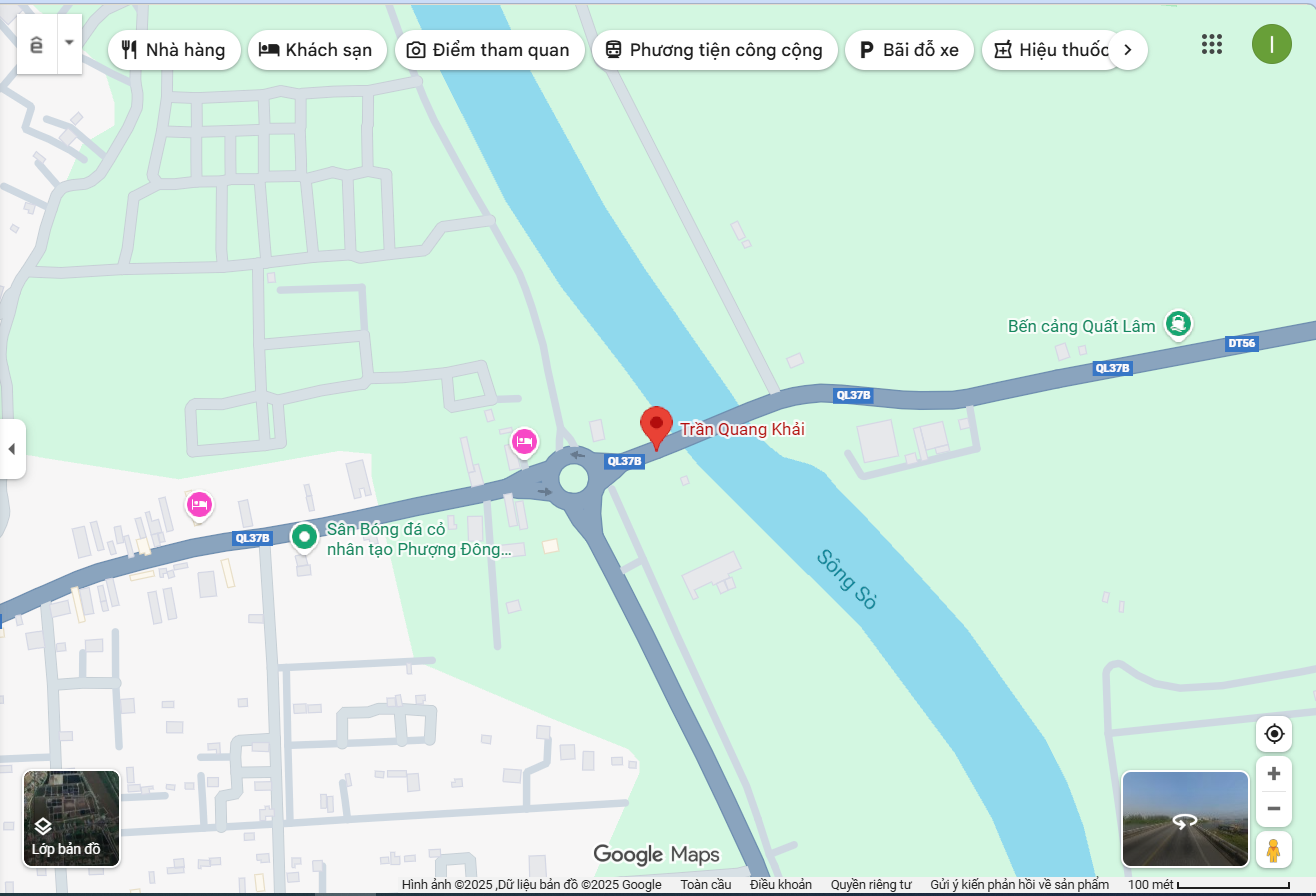Screen dimensions: 1316x896
Task: Toggle Lớp bản đồ satellite layer
Action: (71, 818)
